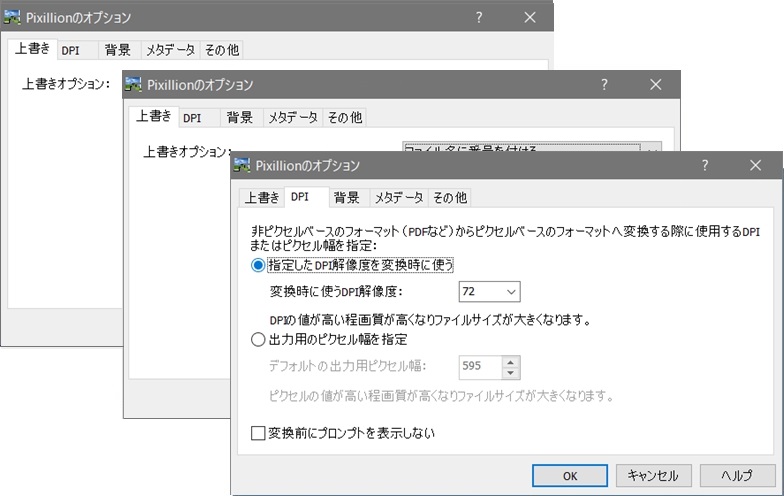The width and height of the screenshot is (784, 496).
Task: Click the キャンセル button
Action: 654,476
